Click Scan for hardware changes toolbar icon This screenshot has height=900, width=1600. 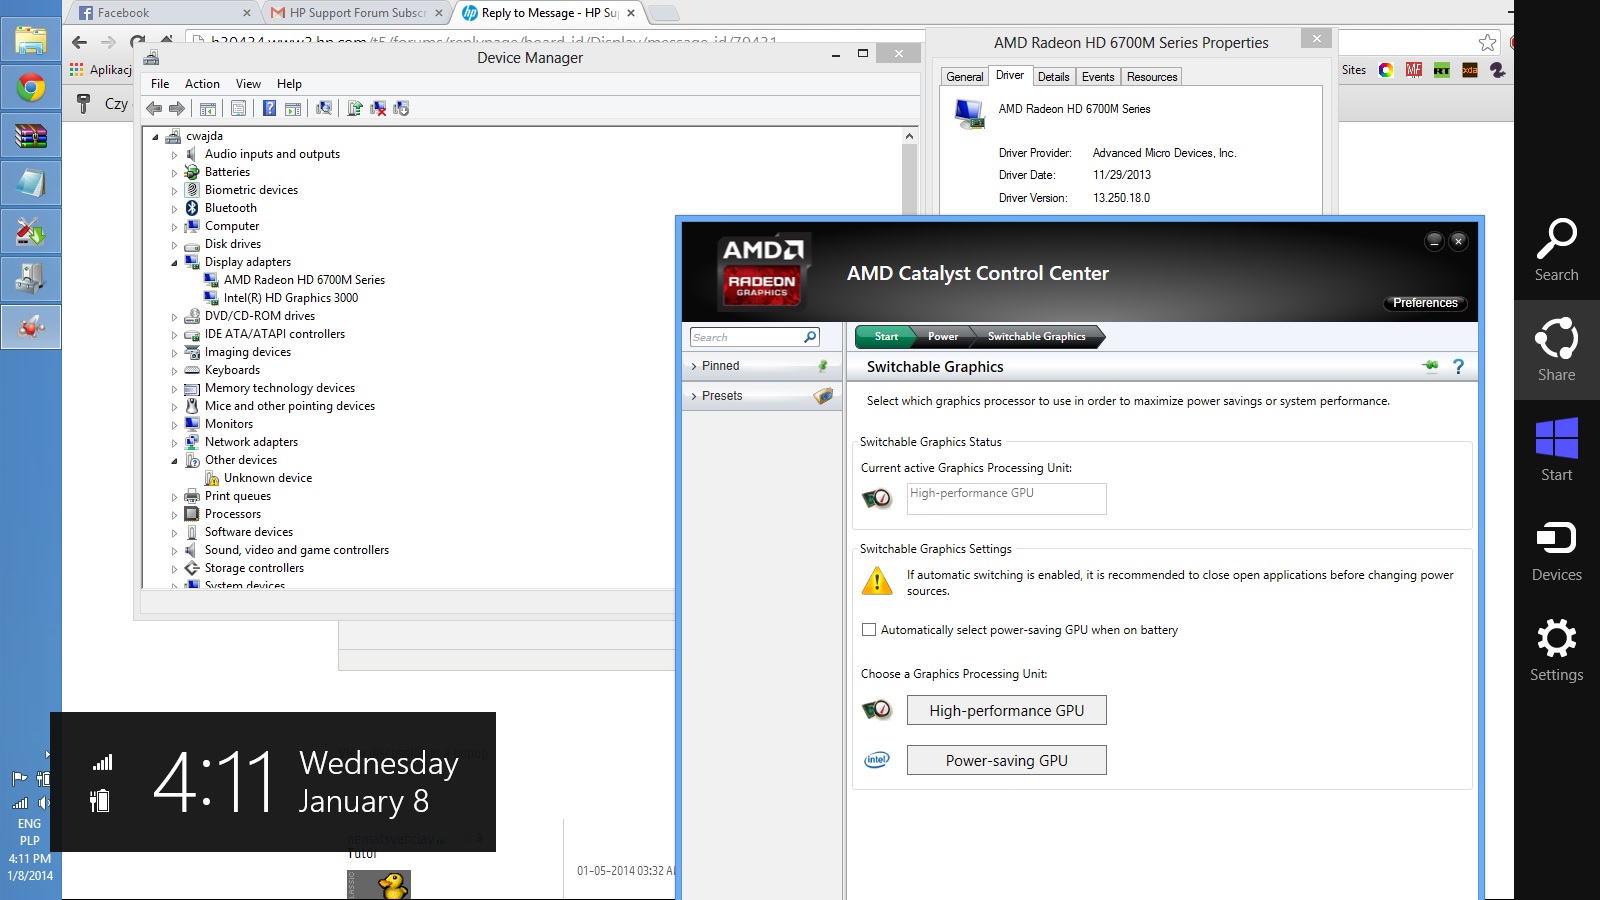coord(324,108)
